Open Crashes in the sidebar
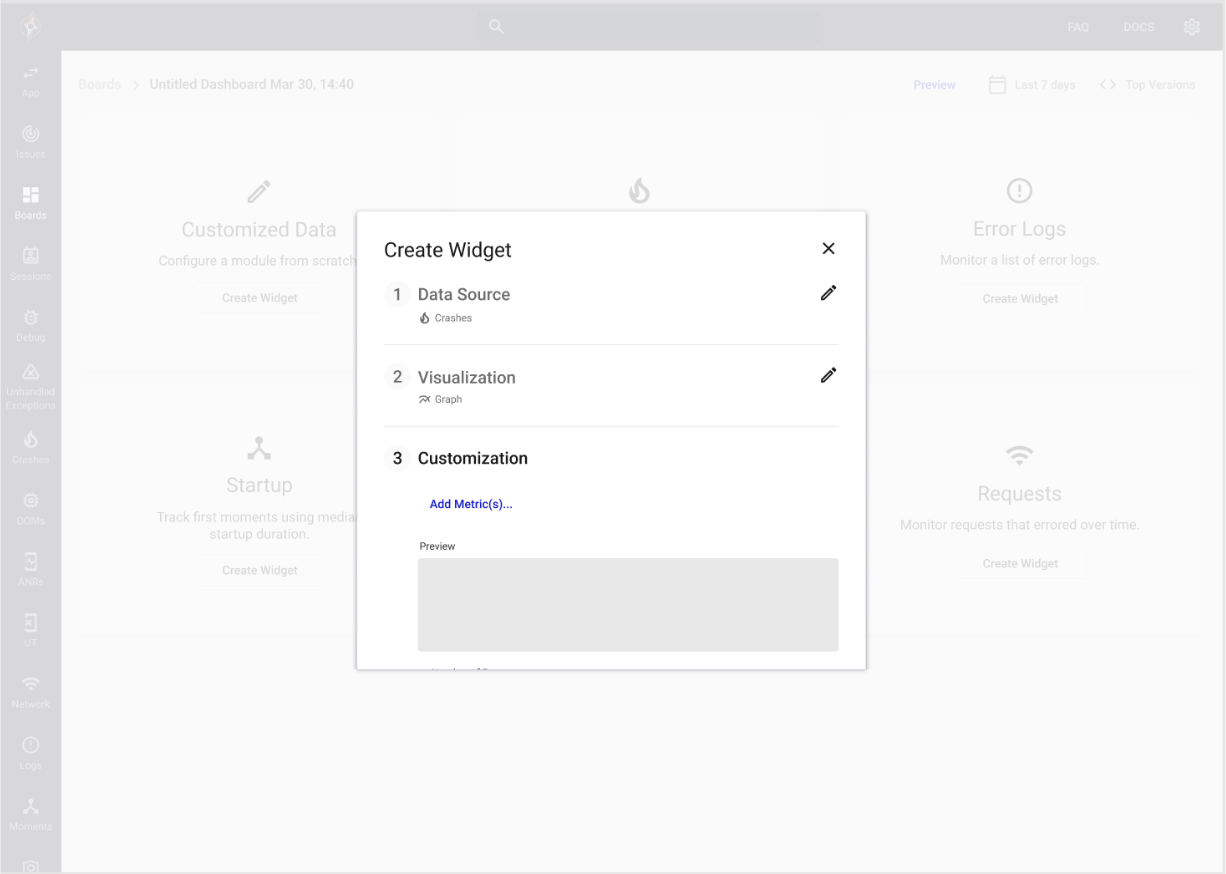Viewport: 1226px width, 874px height. pyautogui.click(x=30, y=448)
